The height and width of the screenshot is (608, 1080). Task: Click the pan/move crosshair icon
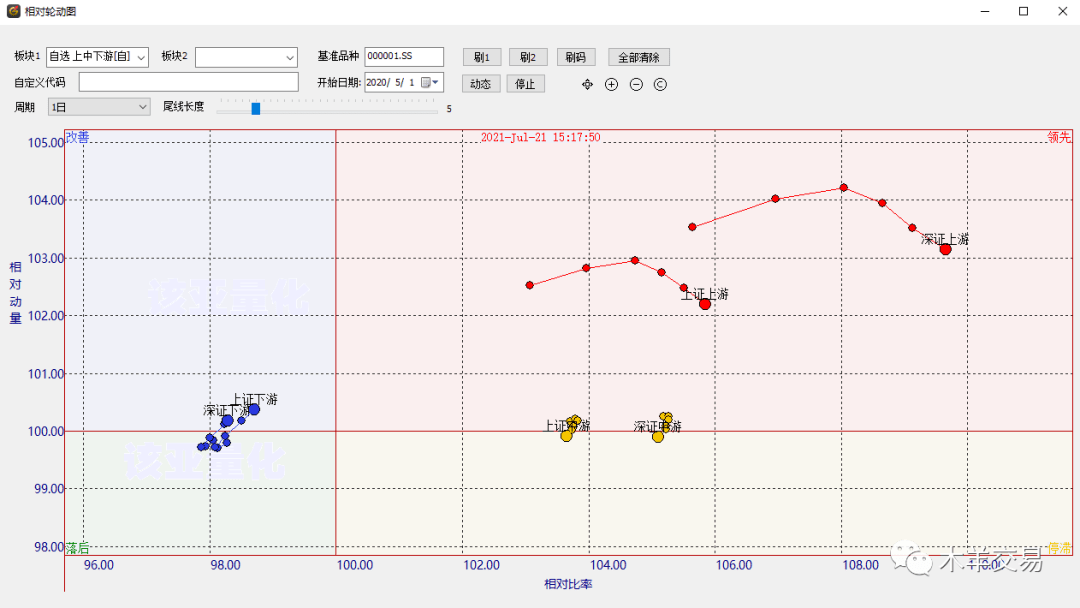[x=587, y=84]
